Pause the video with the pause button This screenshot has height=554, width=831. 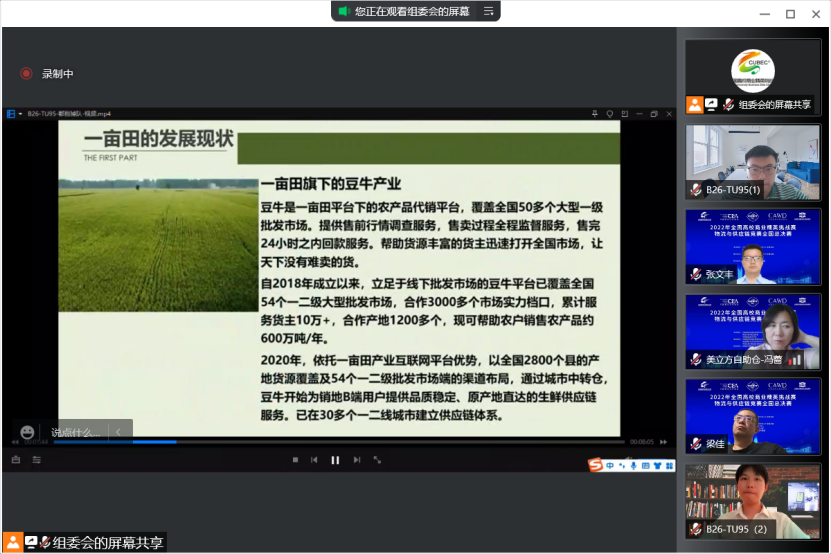pyautogui.click(x=335, y=460)
